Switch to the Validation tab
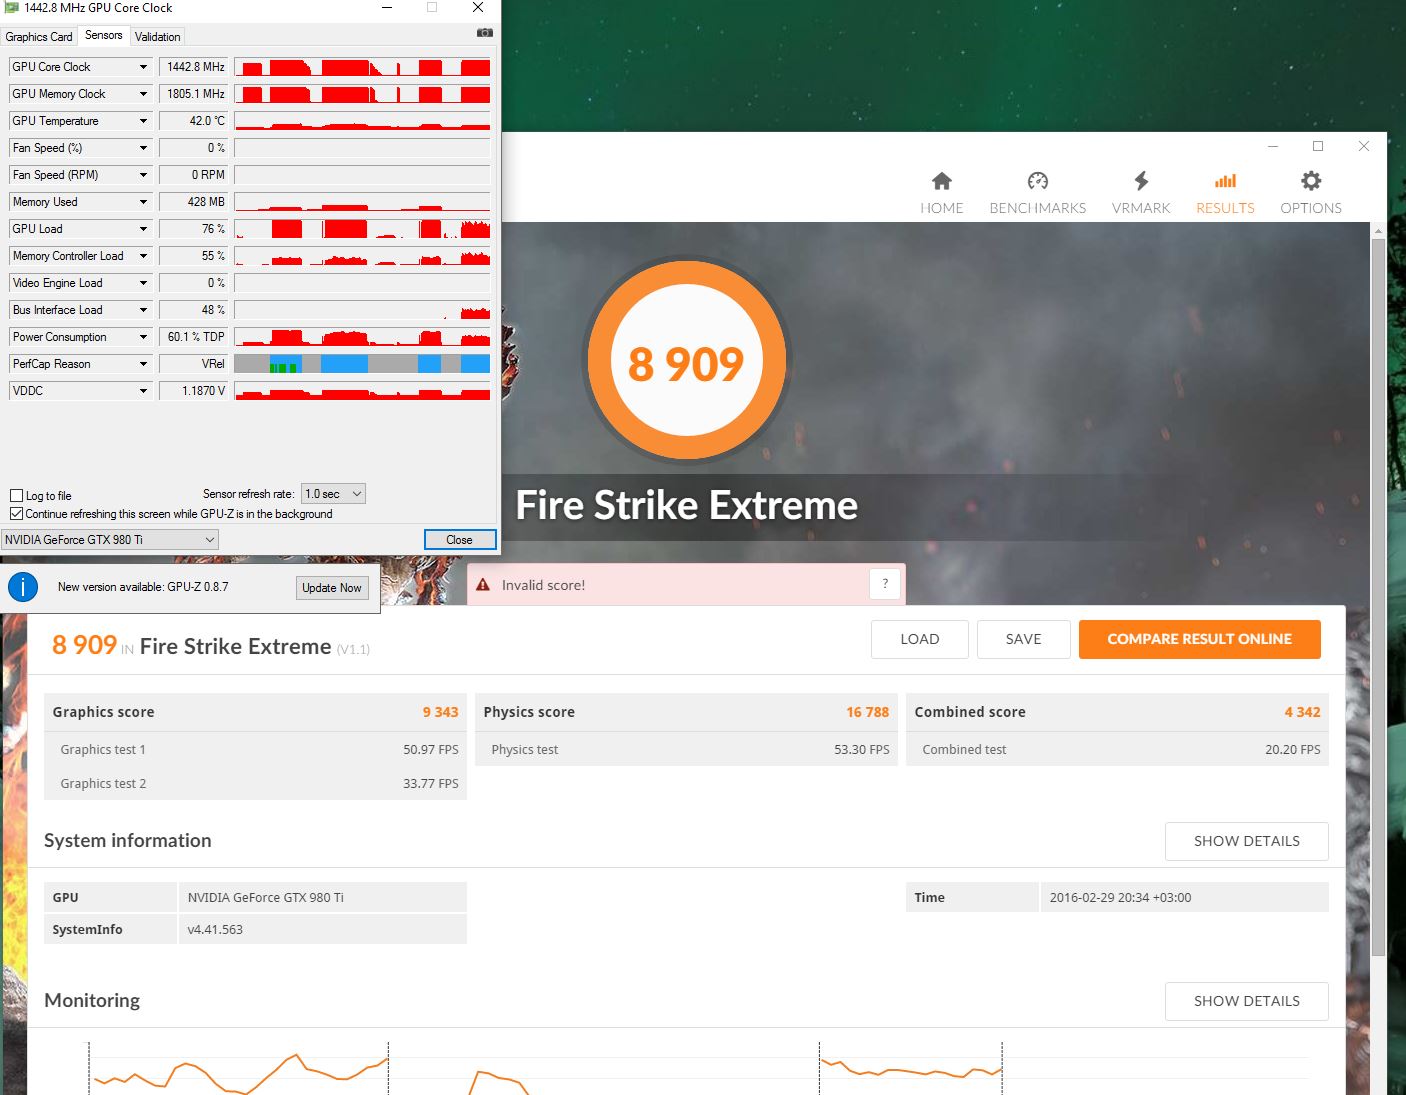The width and height of the screenshot is (1406, 1095). click(x=158, y=37)
